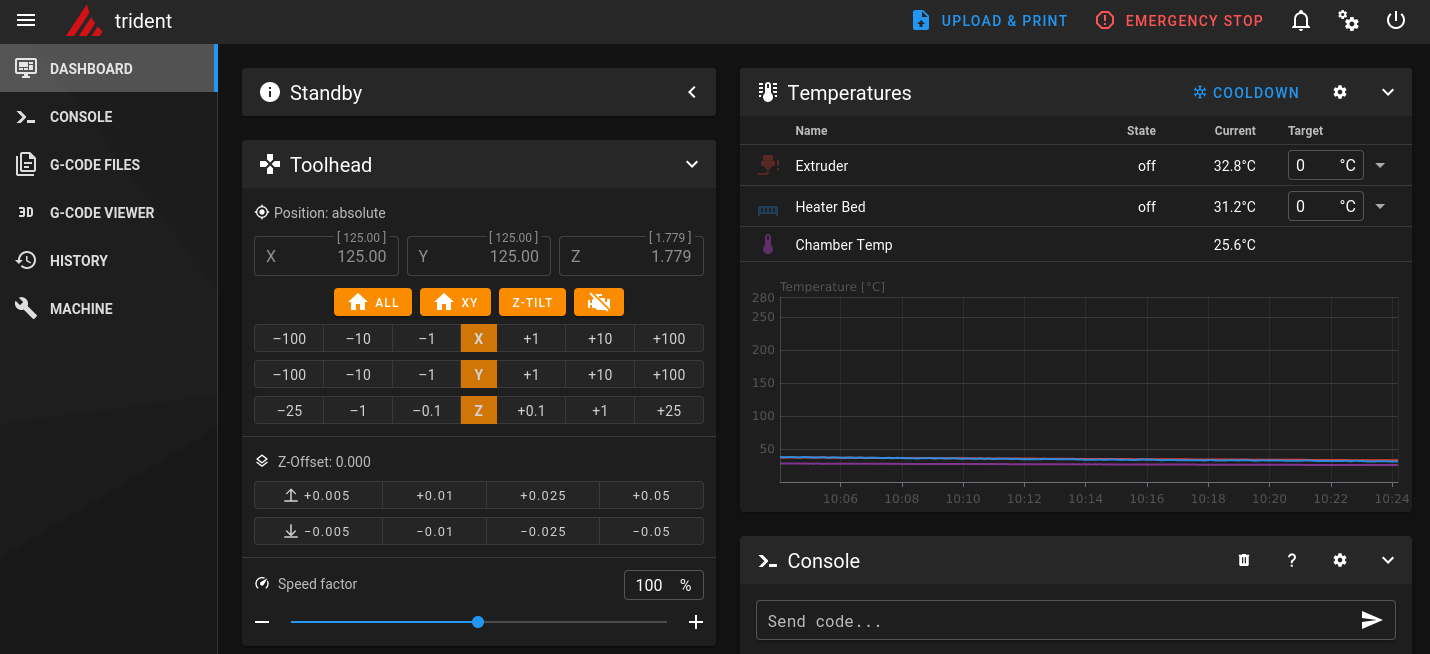This screenshot has height=654, width=1430.
Task: Open console help question mark
Action: (1292, 561)
